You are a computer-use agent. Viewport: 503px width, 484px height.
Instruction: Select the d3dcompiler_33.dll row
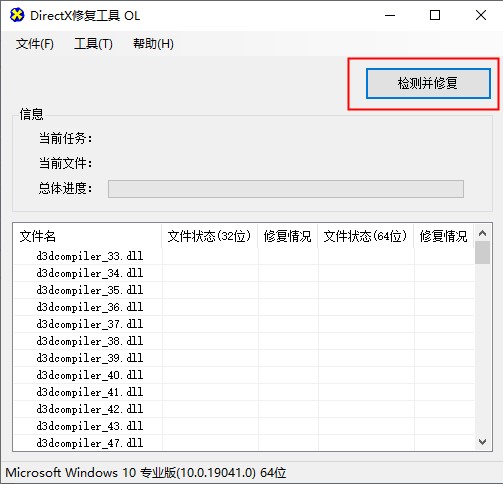tap(244, 256)
